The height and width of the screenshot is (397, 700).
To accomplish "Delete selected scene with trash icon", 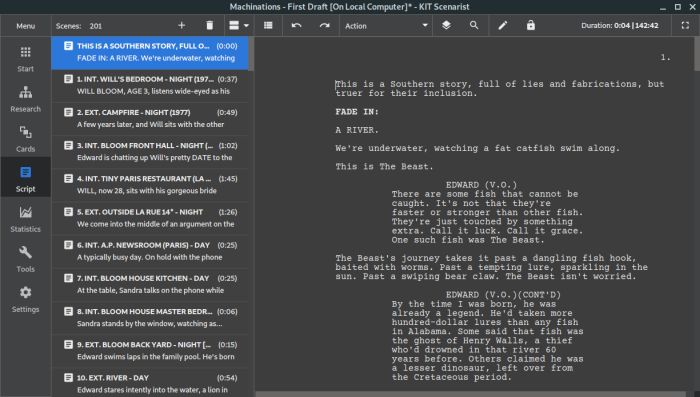I will (209, 25).
